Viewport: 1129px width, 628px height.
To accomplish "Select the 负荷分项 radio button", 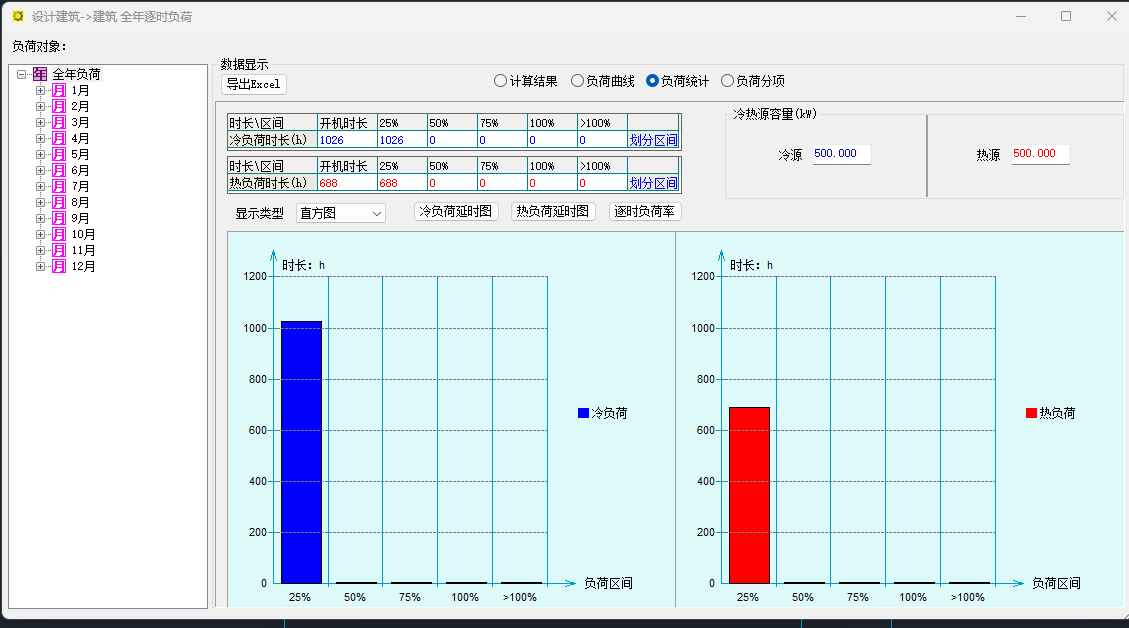I will point(727,81).
